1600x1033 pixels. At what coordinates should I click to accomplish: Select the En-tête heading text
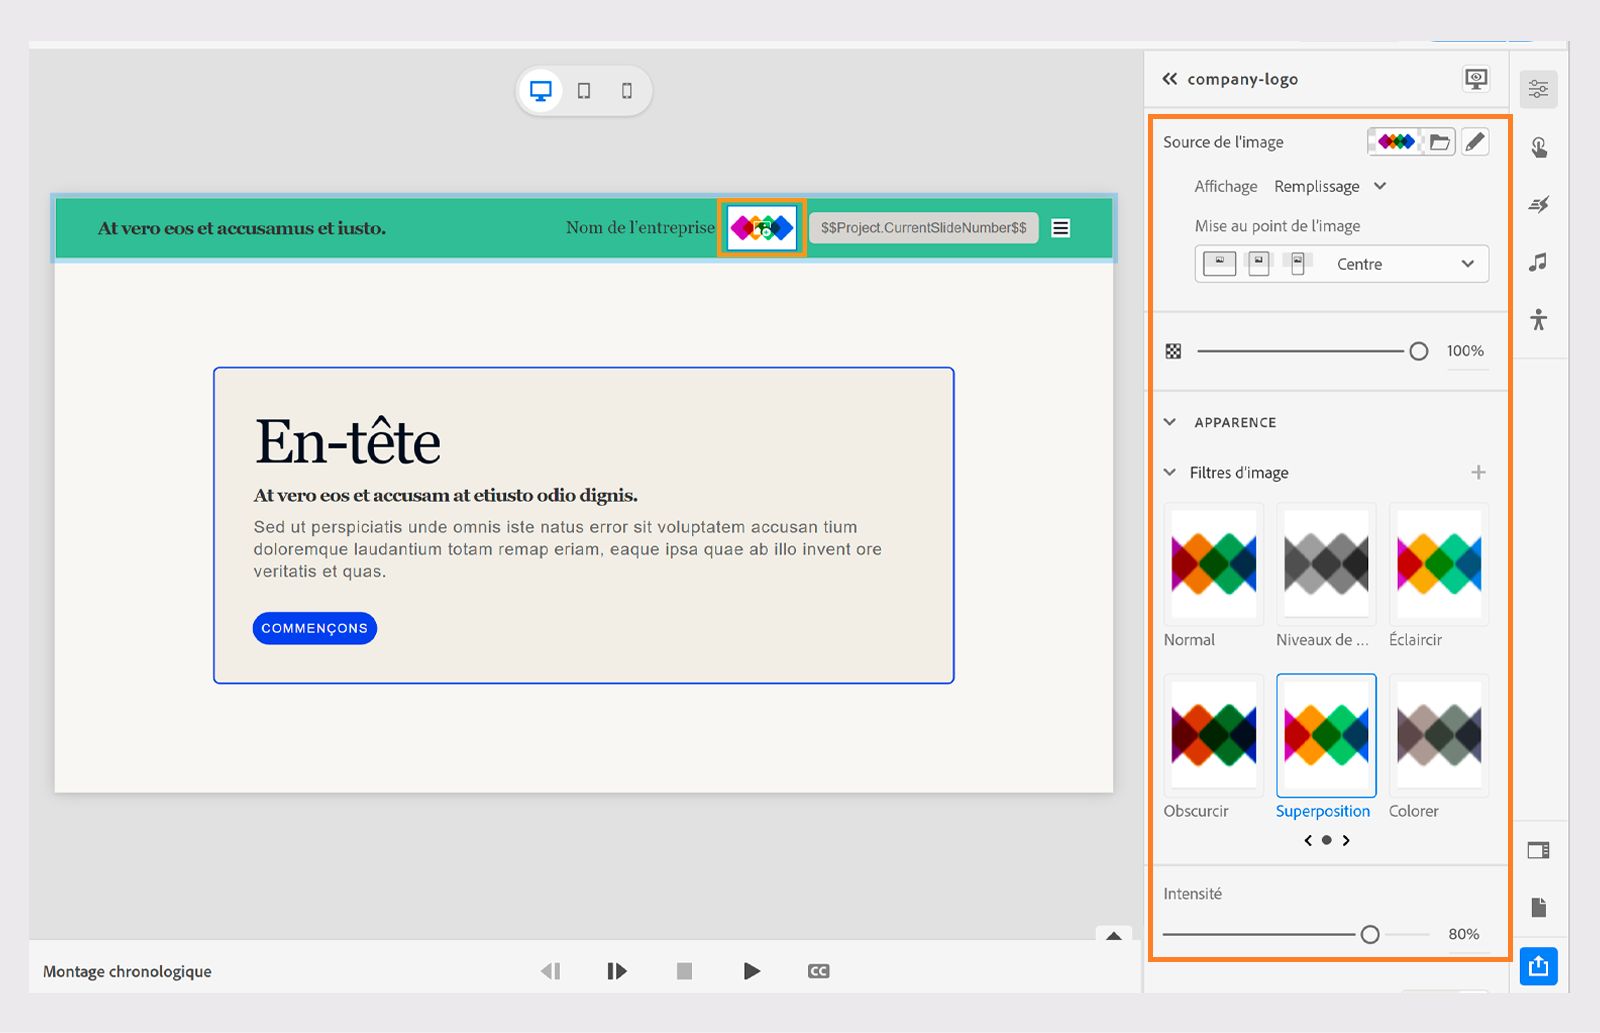pyautogui.click(x=348, y=441)
